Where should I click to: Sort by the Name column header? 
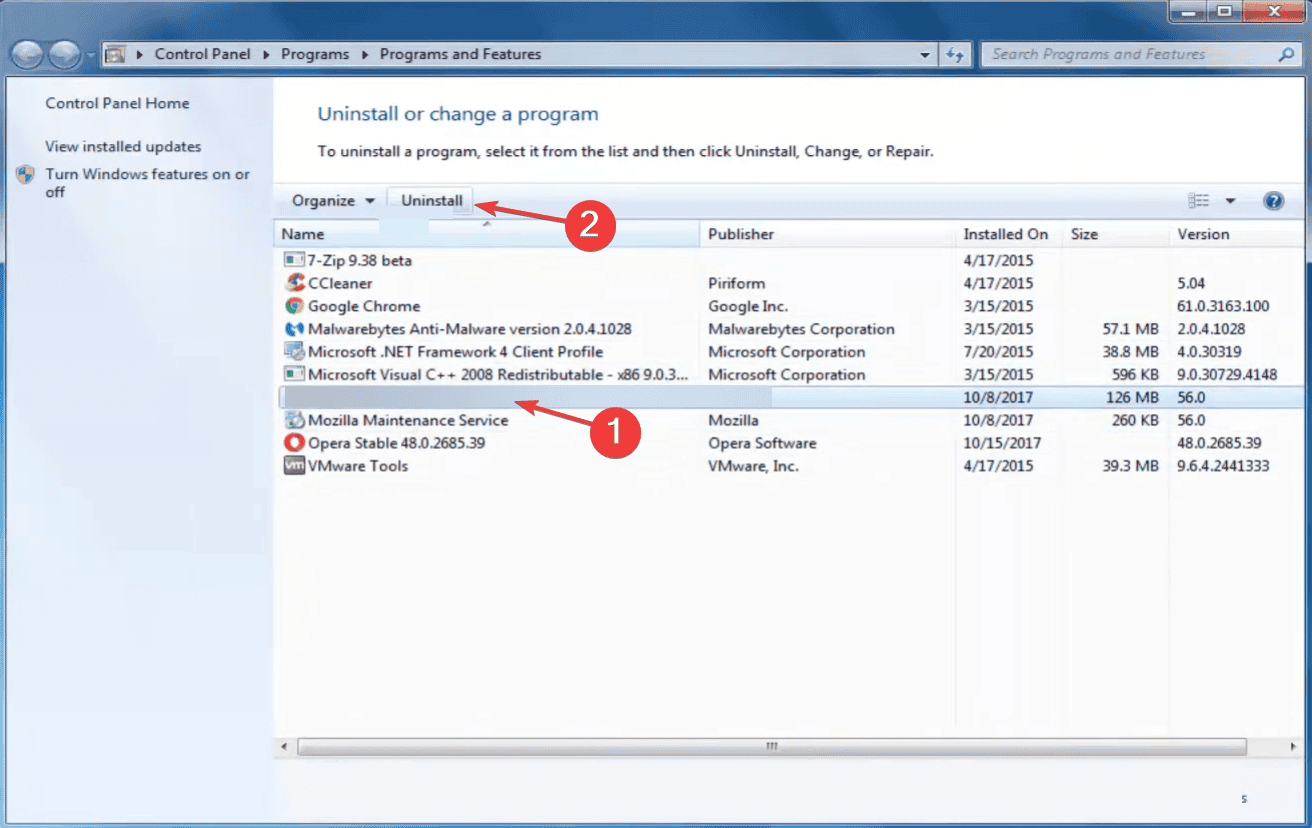click(486, 234)
